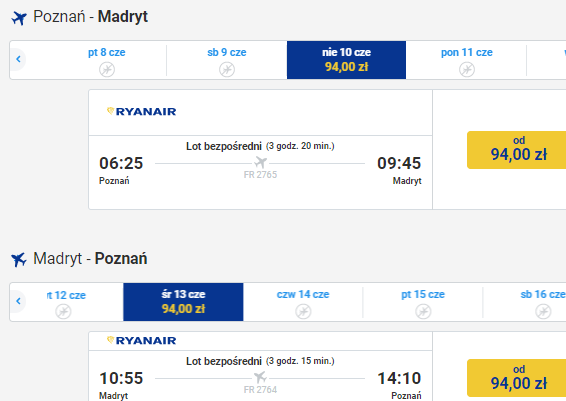Click no-flight icon under pon 11 cze
Image resolution: width=566 pixels, height=401 pixels.
467,69
